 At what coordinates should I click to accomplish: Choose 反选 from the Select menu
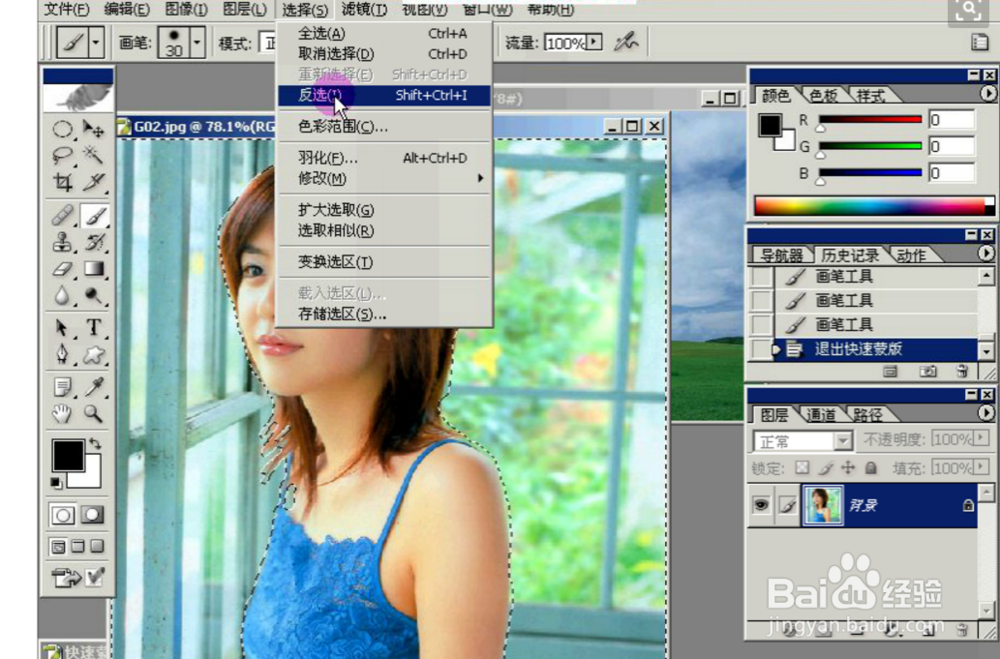pos(384,95)
